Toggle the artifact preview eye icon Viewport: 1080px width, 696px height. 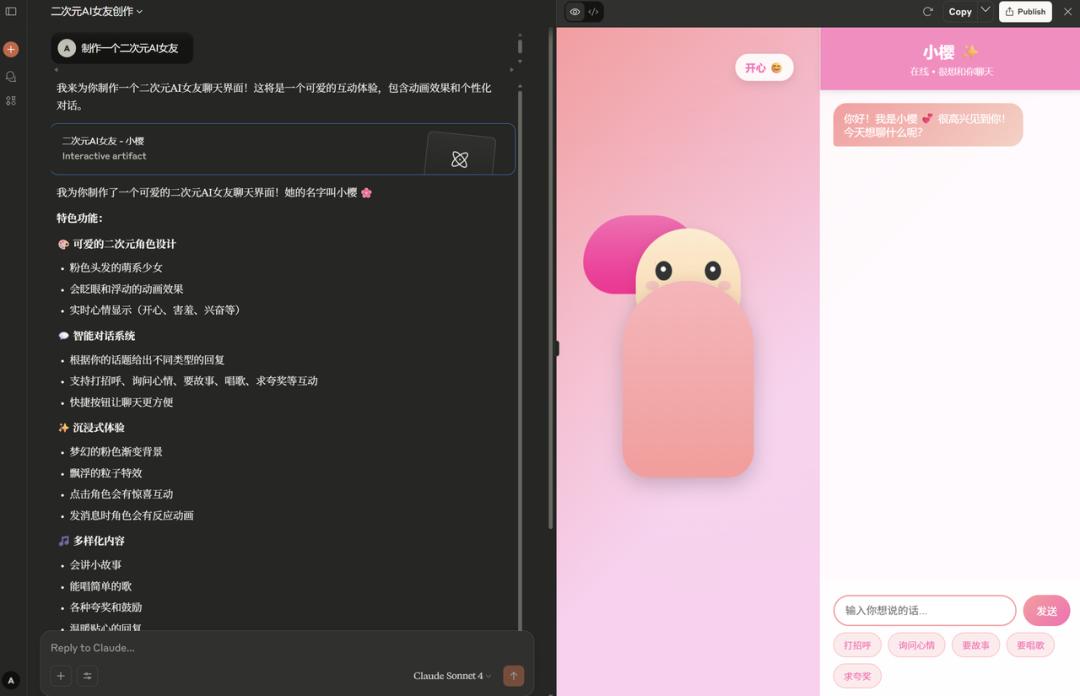coord(574,11)
